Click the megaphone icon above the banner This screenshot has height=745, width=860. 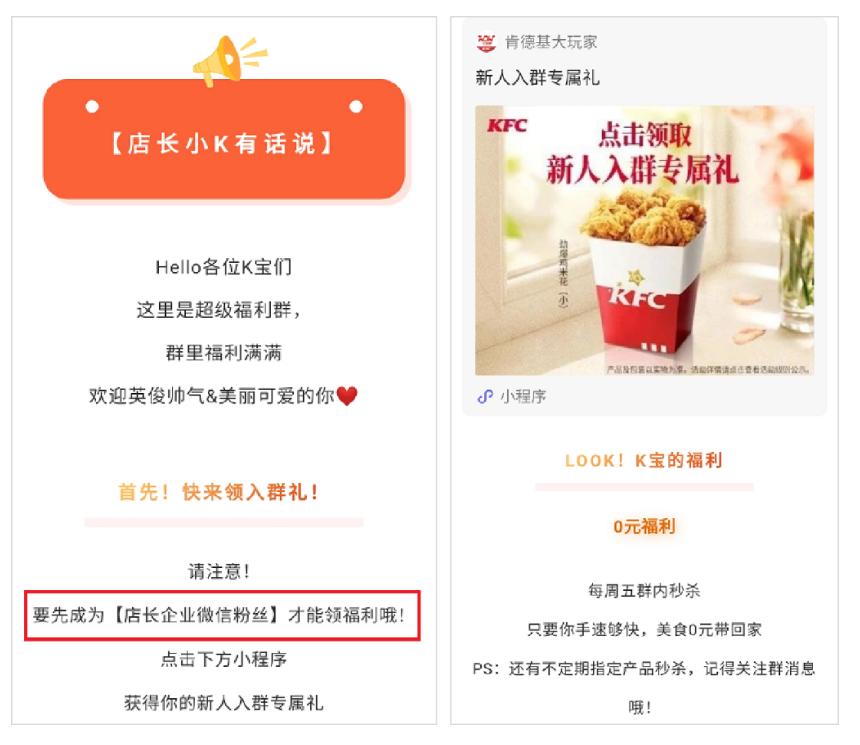pos(229,60)
